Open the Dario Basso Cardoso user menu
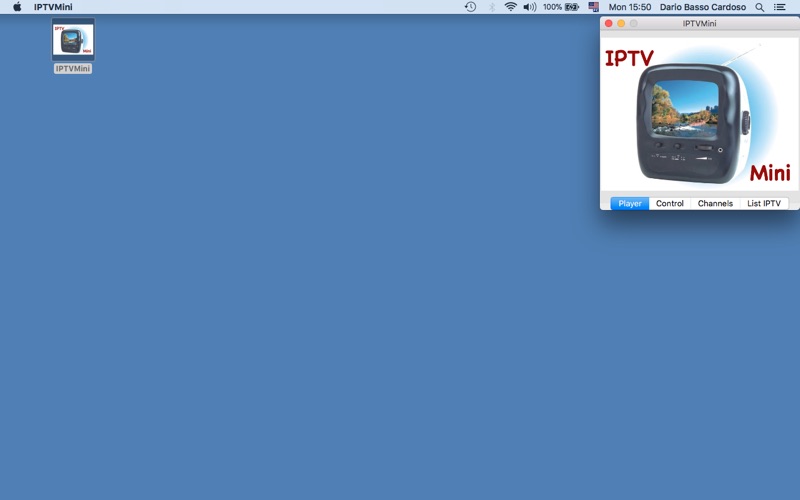The width and height of the screenshot is (800, 500). (x=703, y=7)
